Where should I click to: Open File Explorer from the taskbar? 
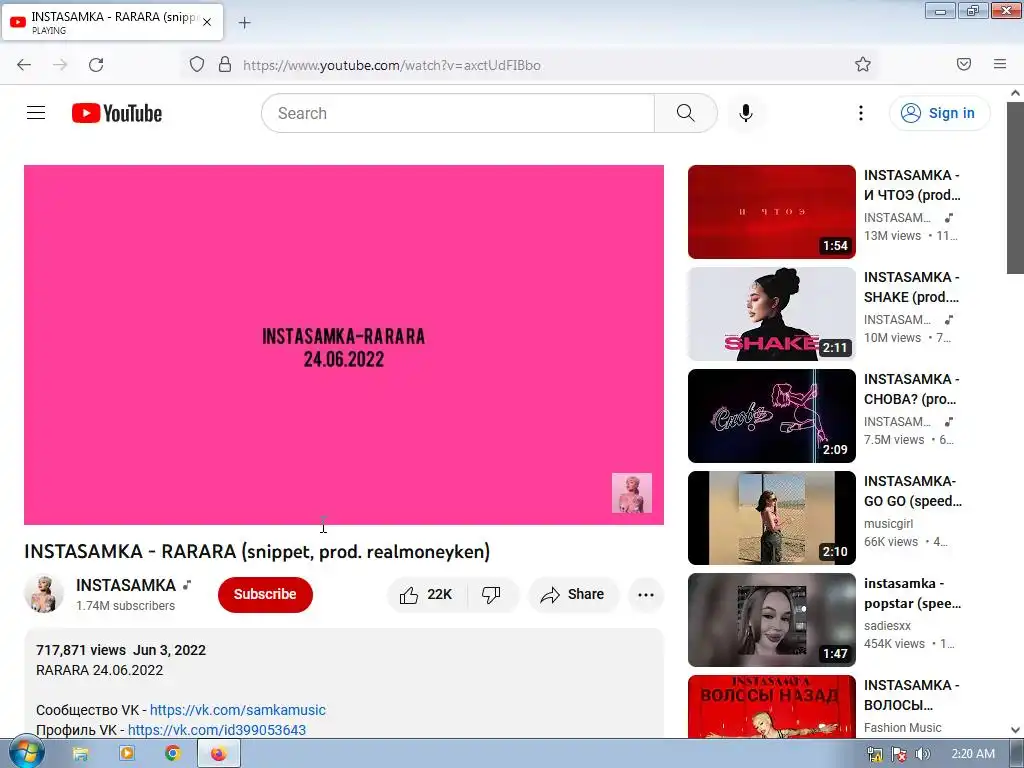tap(80, 754)
